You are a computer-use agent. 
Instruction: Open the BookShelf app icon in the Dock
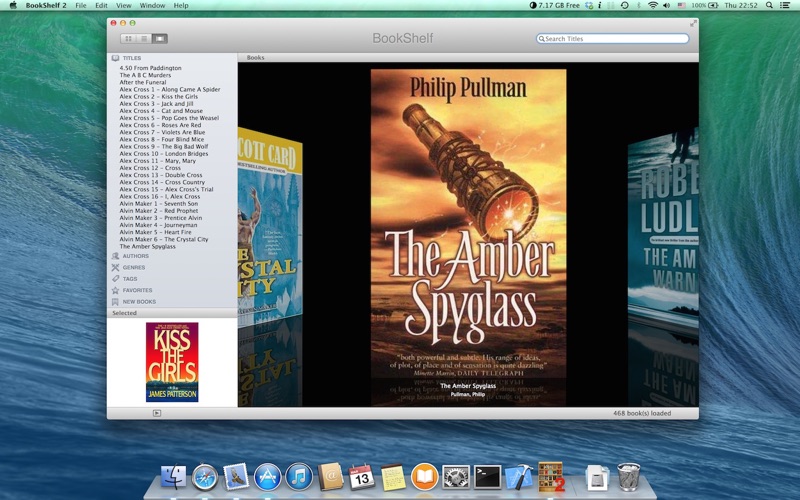(551, 477)
